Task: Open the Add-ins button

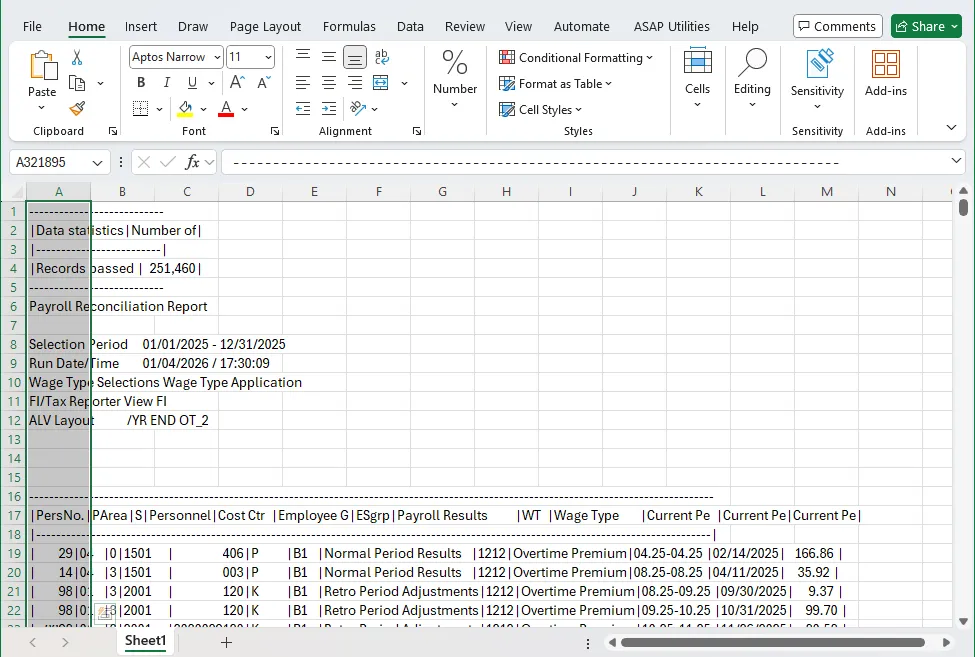Action: point(885,75)
